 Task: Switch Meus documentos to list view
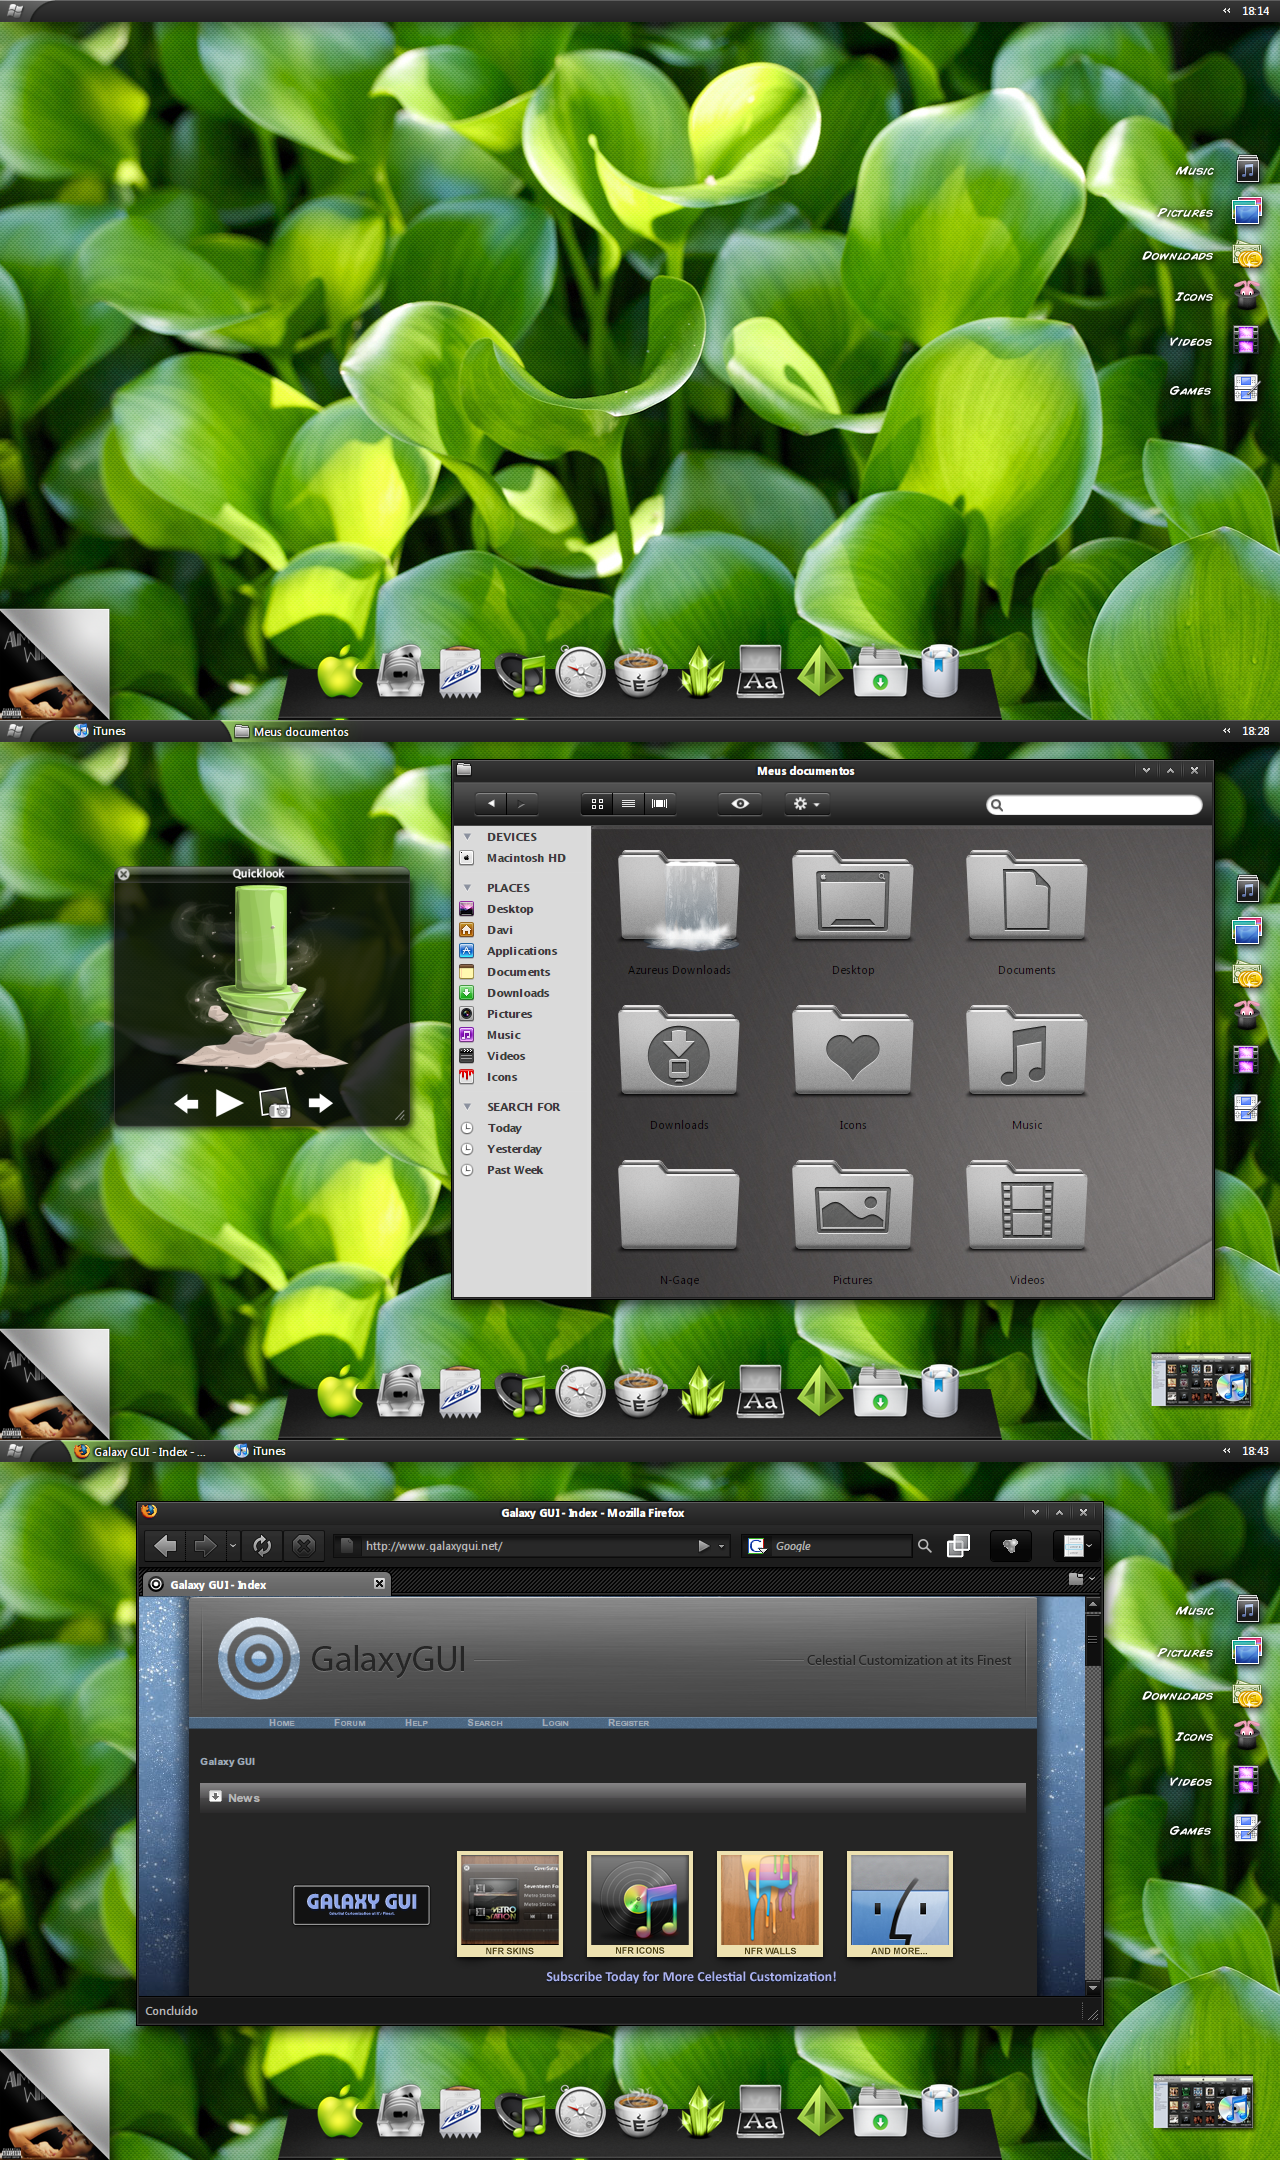tap(628, 803)
